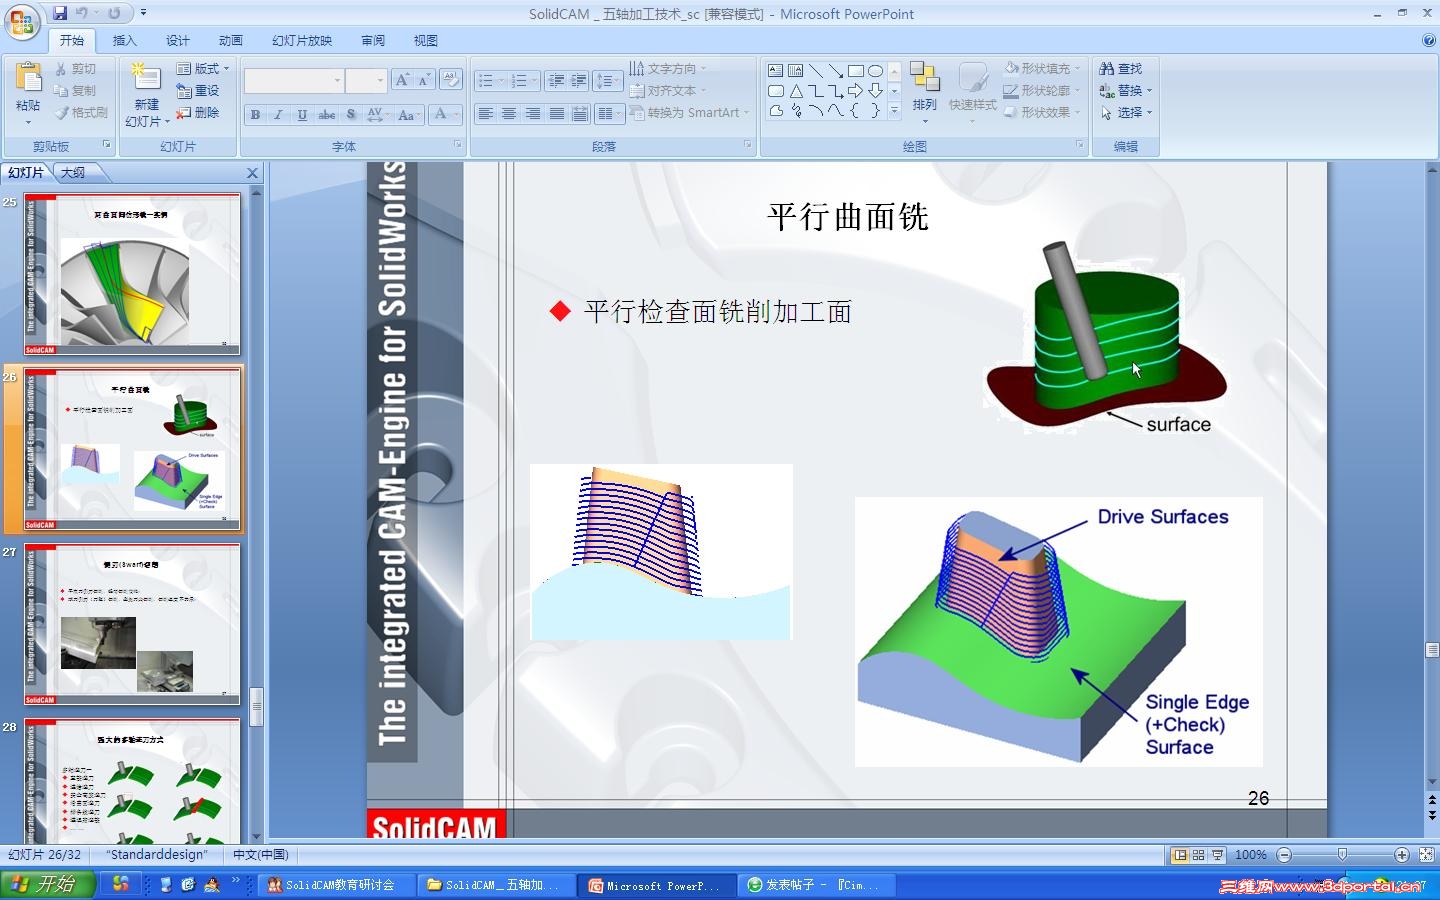Image resolution: width=1440 pixels, height=900 pixels.
Task: Switch to the 幻灯片放映 ribbon tab
Action: click(x=302, y=40)
